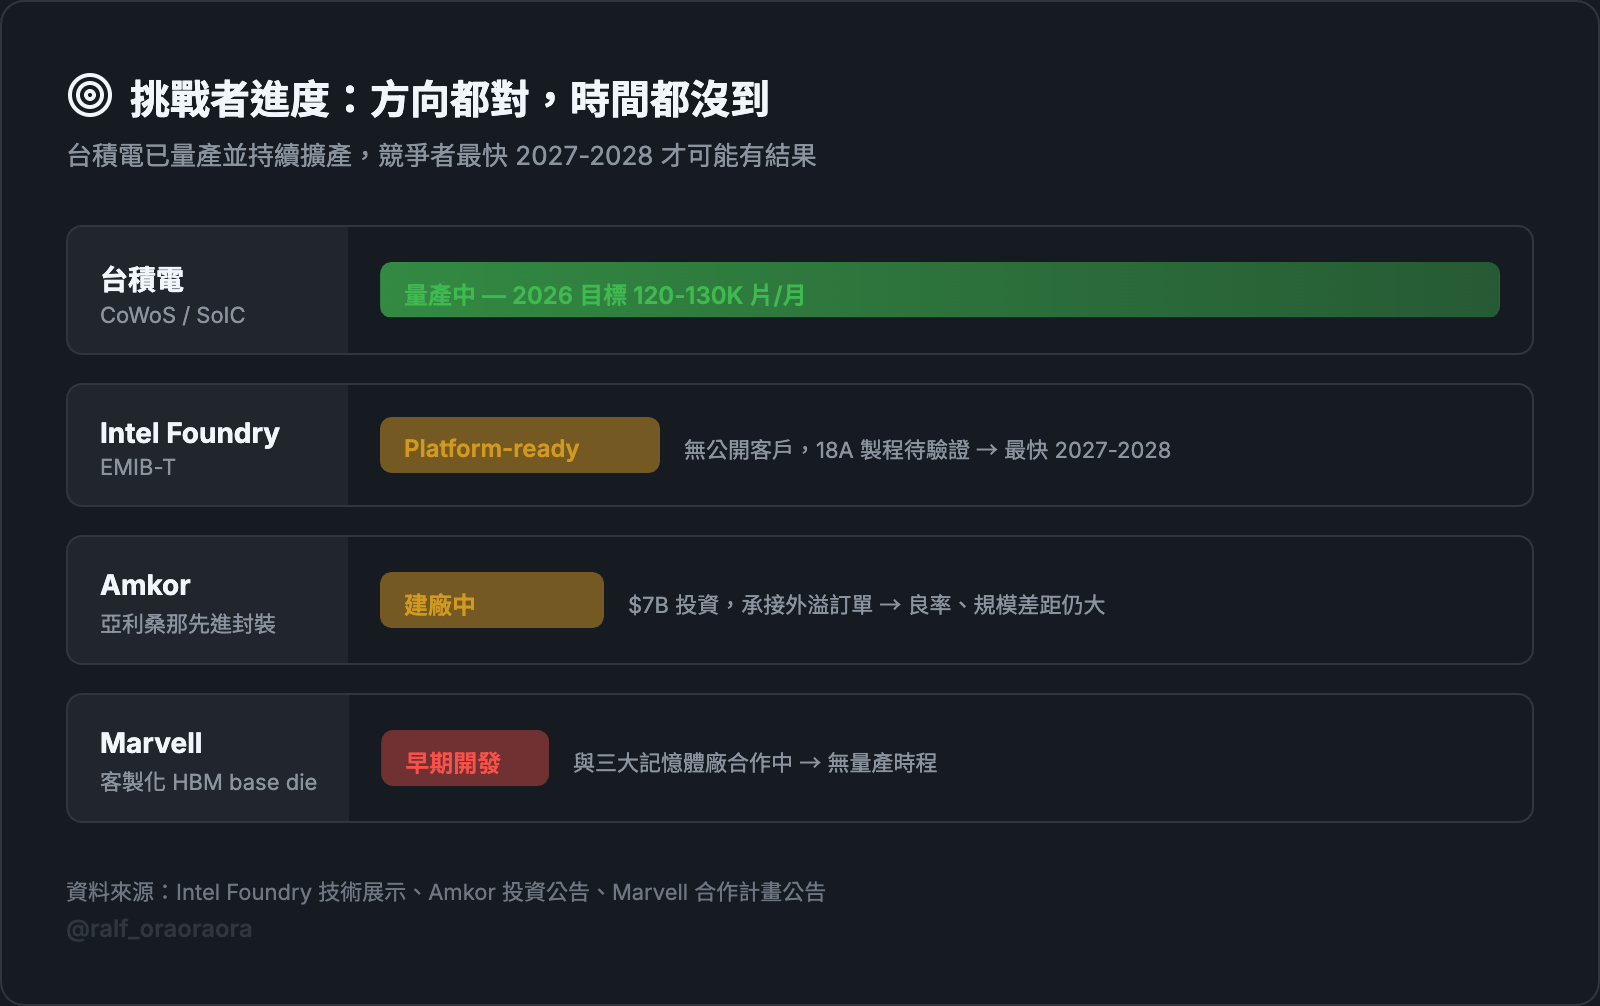
Task: Select the Amkor row label
Action: (145, 585)
